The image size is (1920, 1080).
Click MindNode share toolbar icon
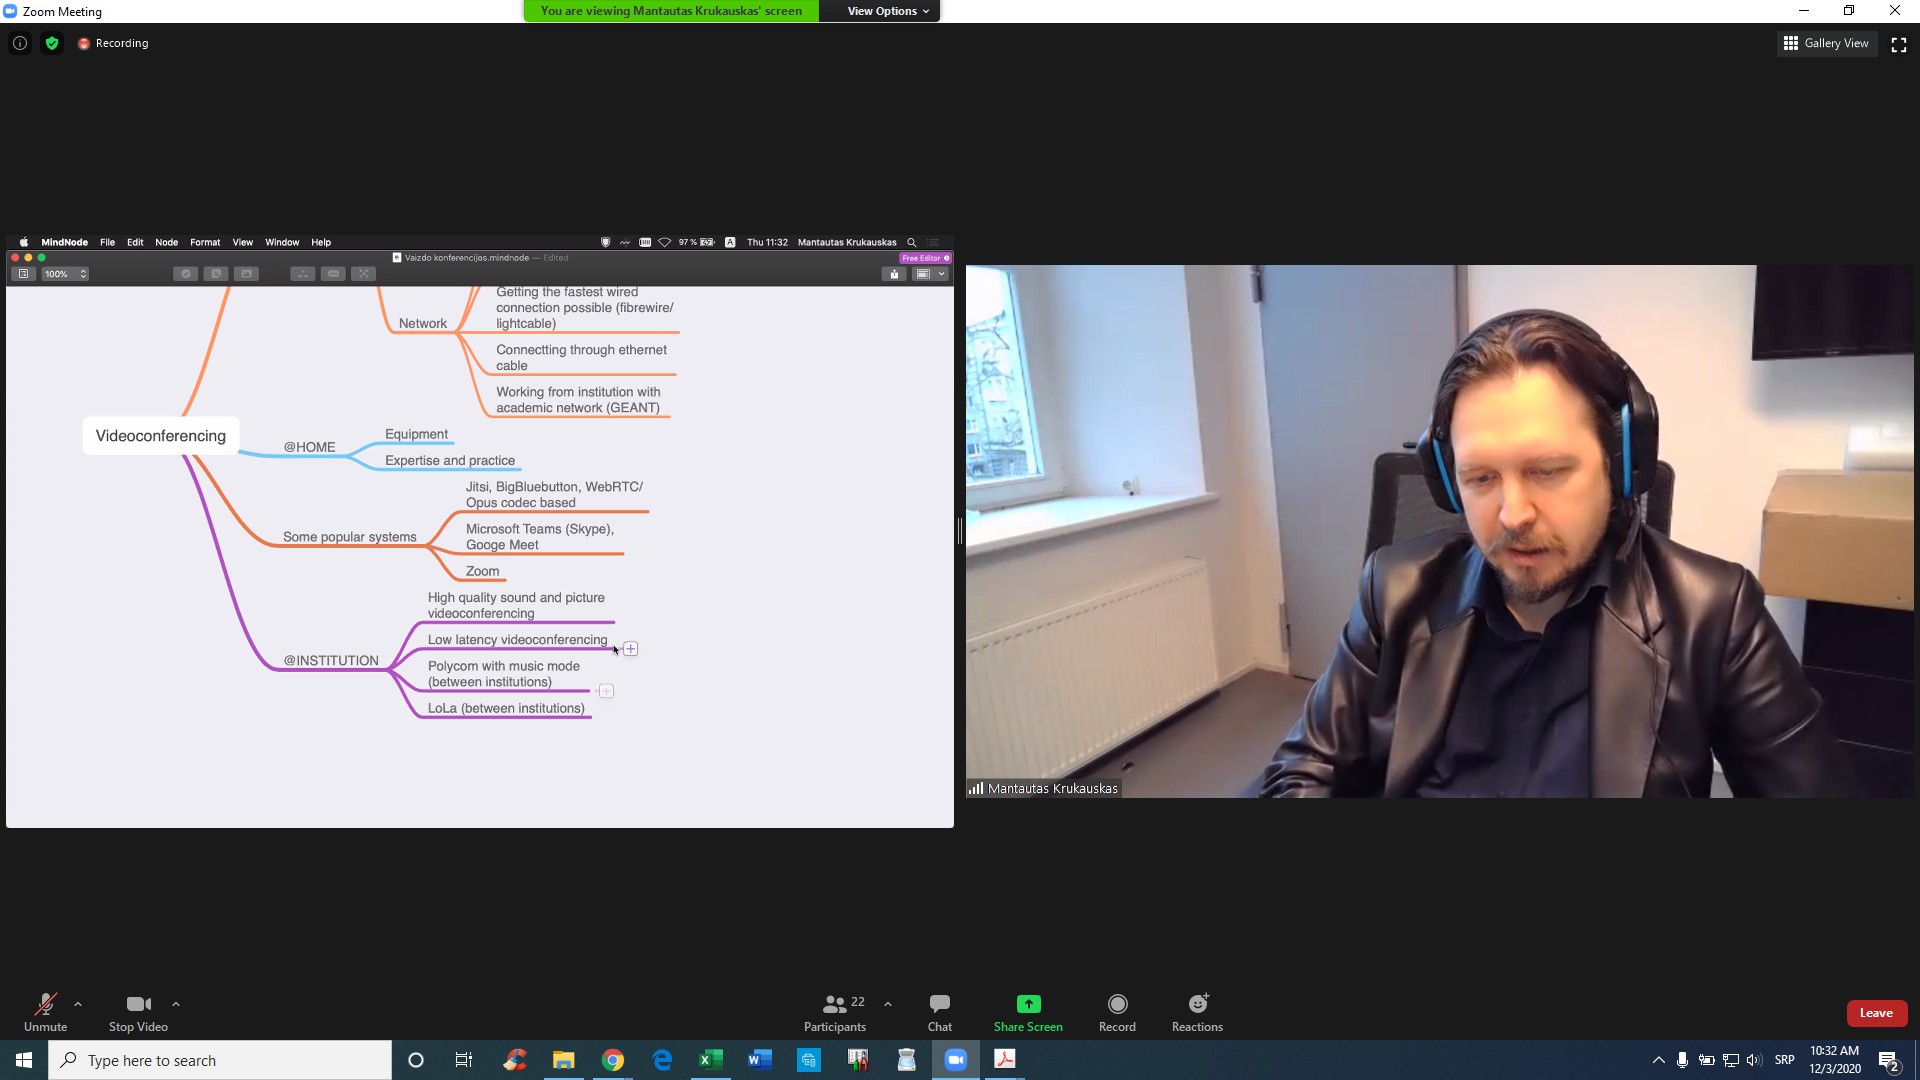click(894, 274)
